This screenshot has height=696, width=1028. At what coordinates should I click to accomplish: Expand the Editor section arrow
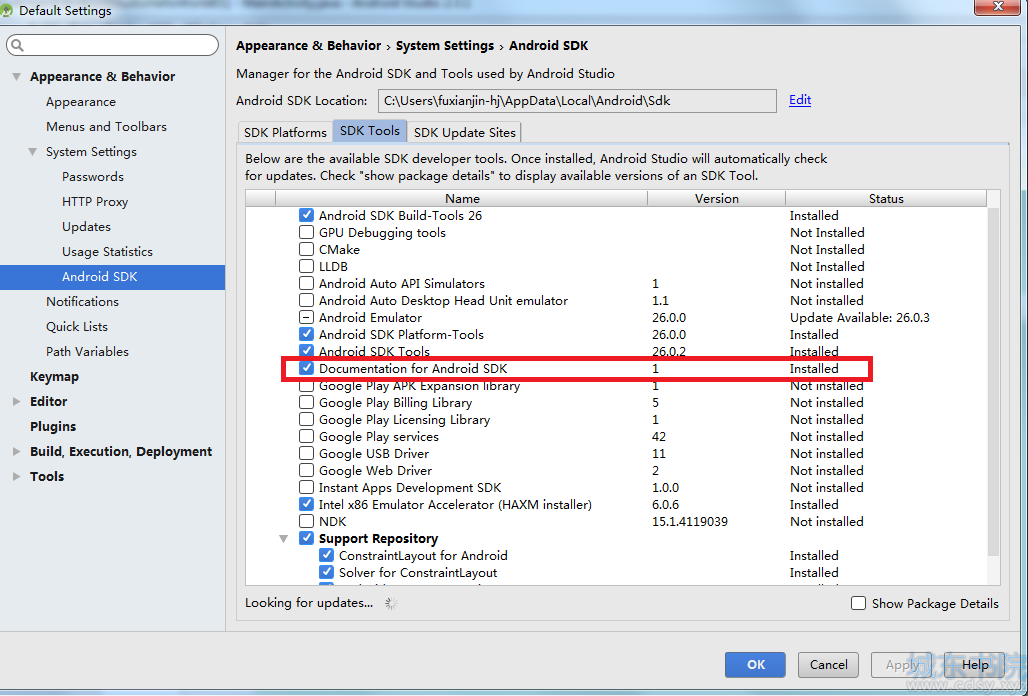[16, 401]
